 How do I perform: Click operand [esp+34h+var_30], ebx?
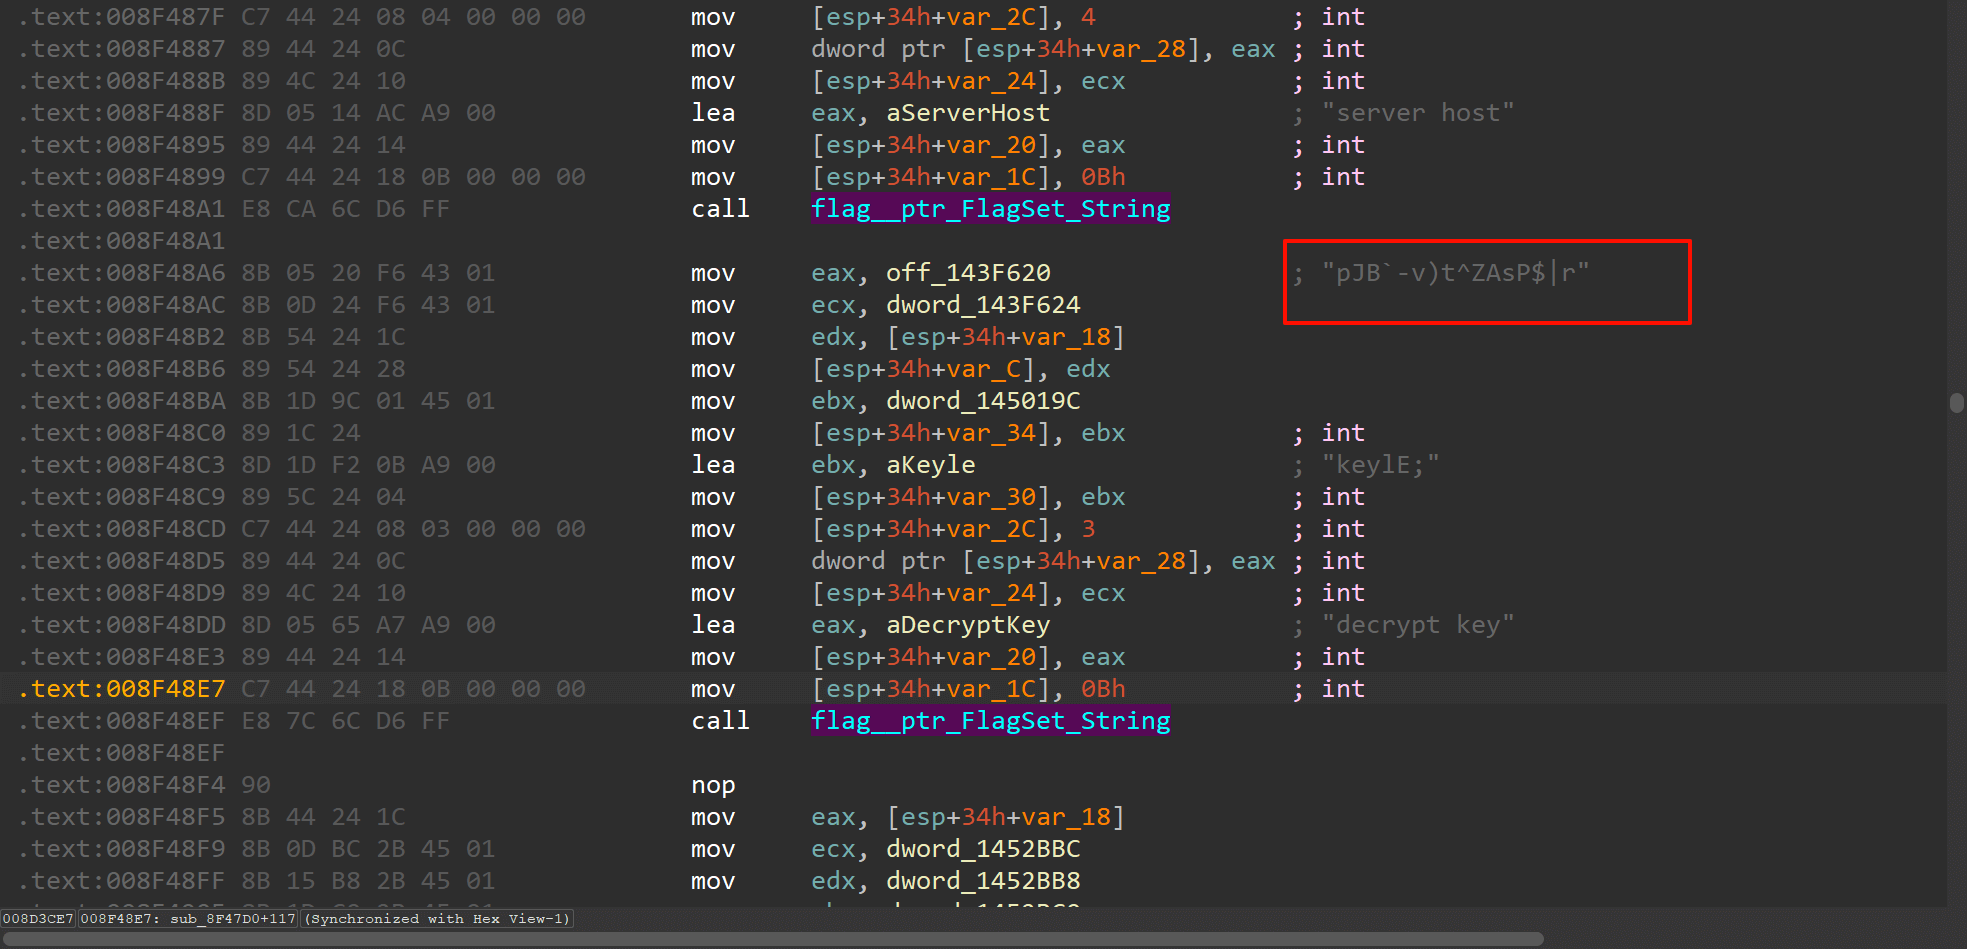tap(968, 497)
